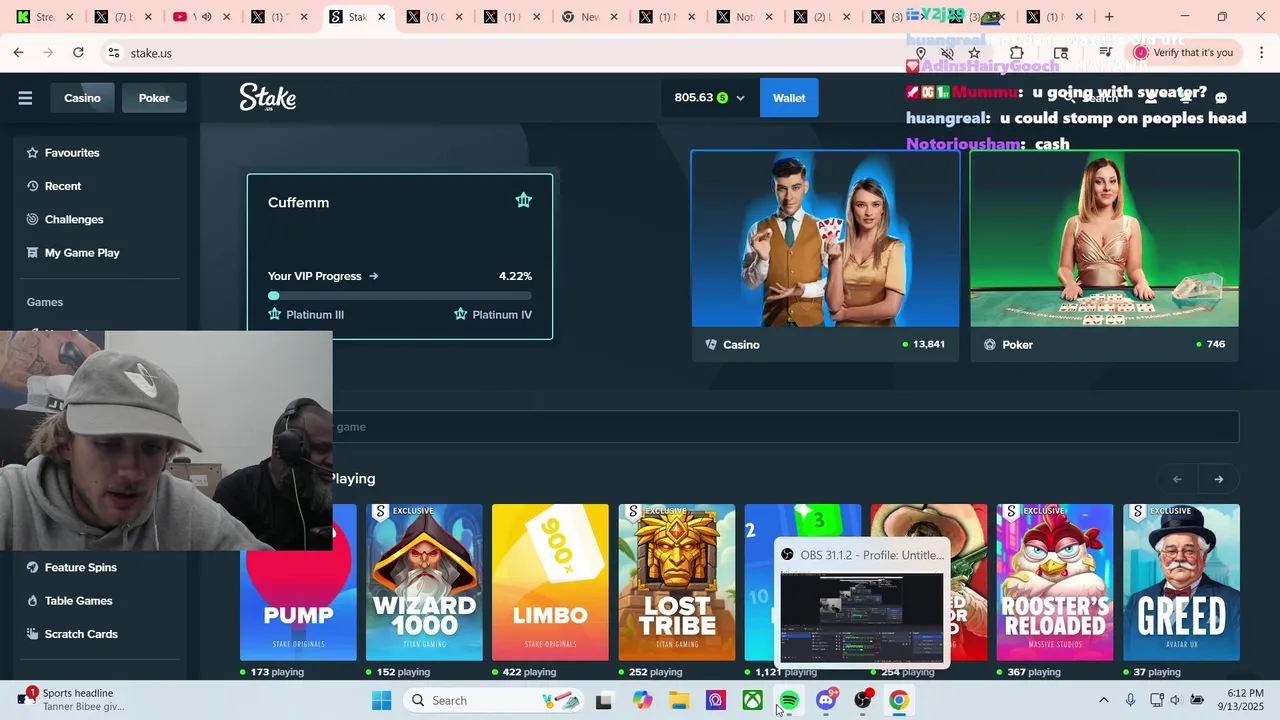Open Challenges from the sidebar
The width and height of the screenshot is (1280, 720).
click(74, 219)
